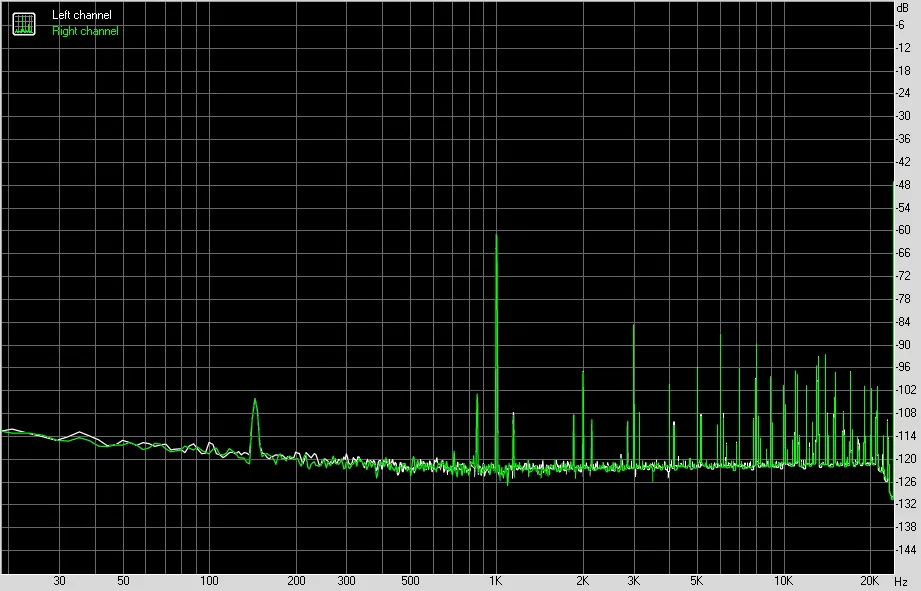The width and height of the screenshot is (921, 591).
Task: Click the '300' frequency axis label
Action: [x=347, y=581]
